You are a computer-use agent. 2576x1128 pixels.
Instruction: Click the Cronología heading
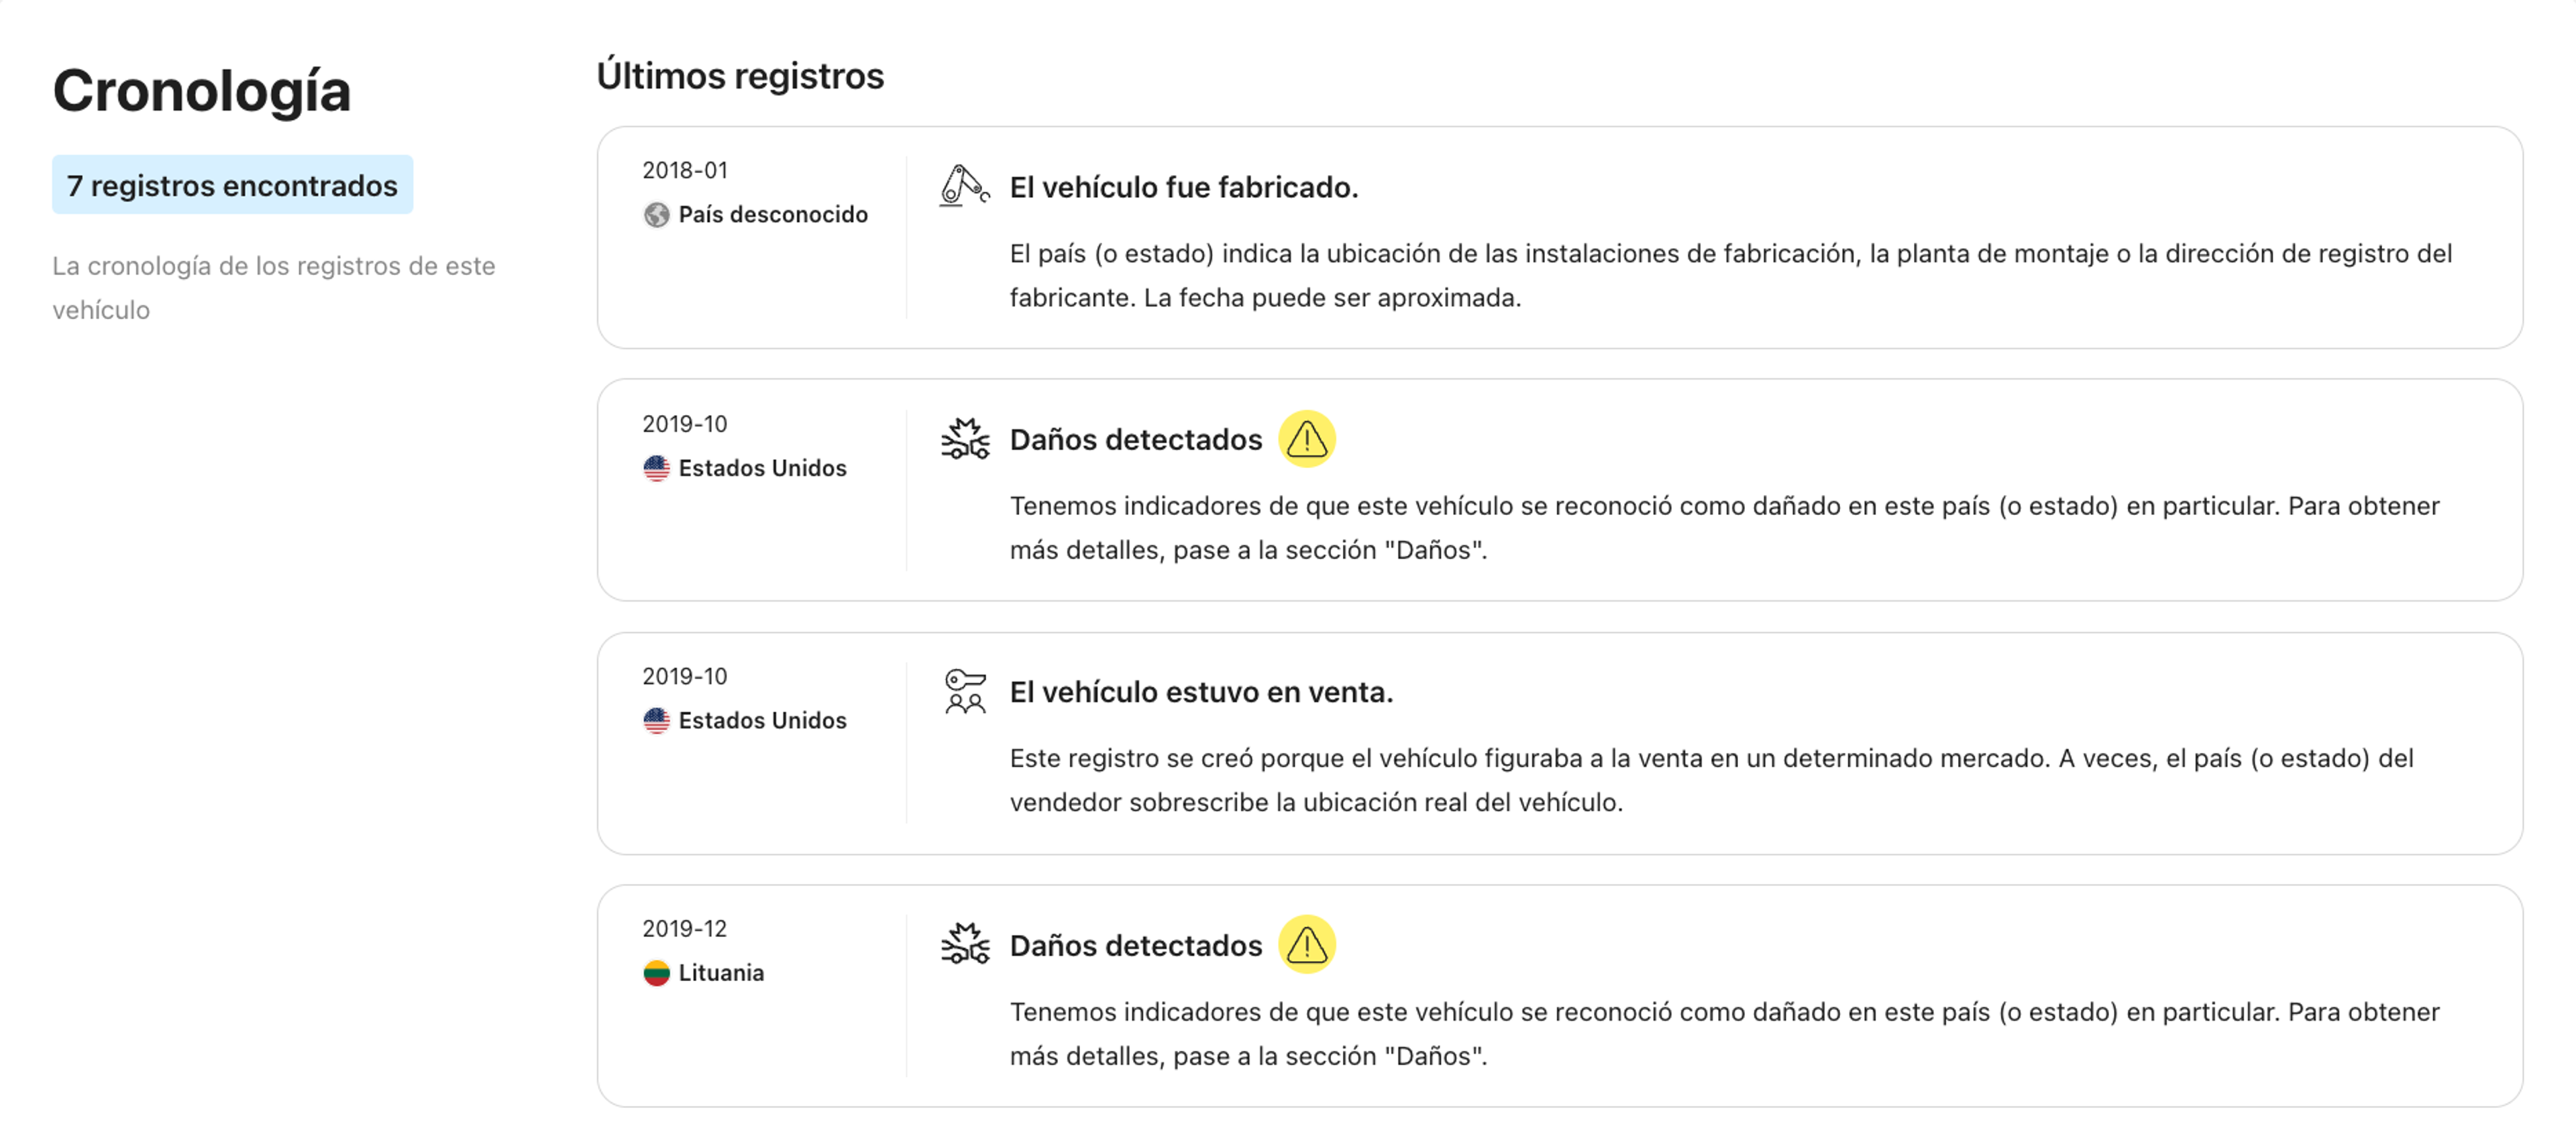click(x=201, y=91)
